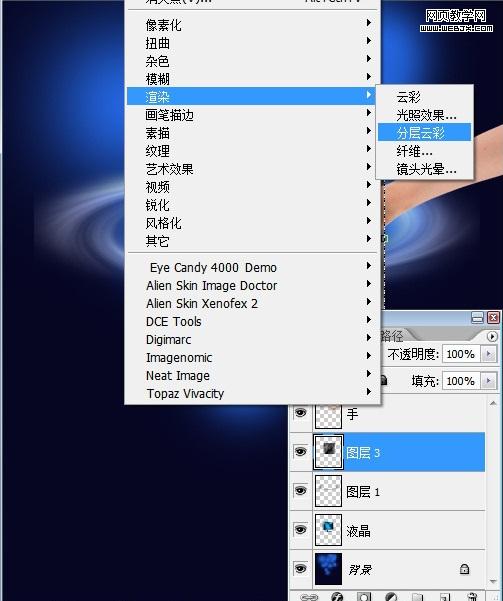Expand the 艺术效果 submenu arrow
Screen dimensions: 503x601
[369, 167]
